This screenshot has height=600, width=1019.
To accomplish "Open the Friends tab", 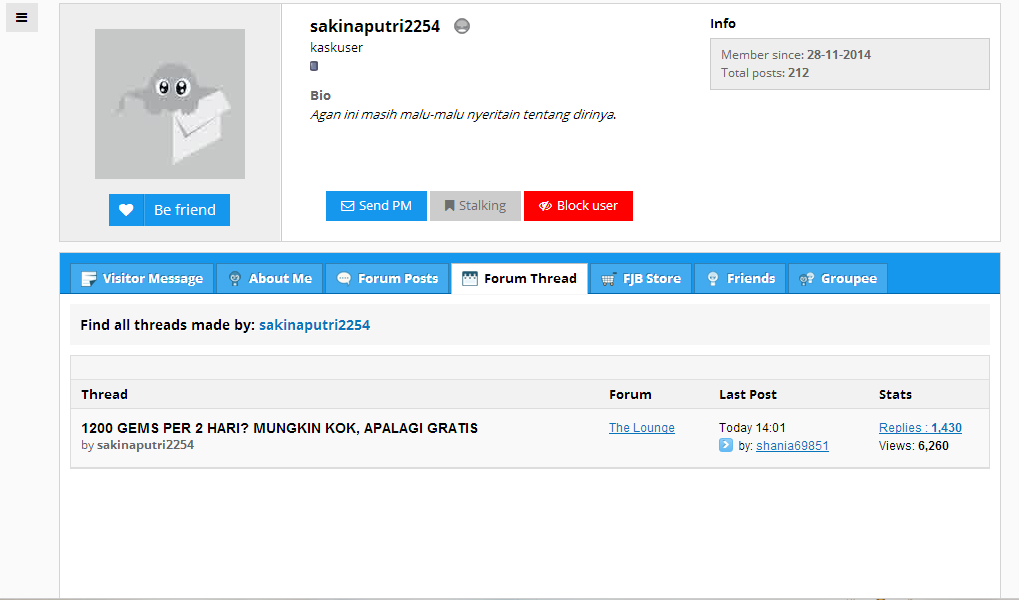I will tap(740, 278).
